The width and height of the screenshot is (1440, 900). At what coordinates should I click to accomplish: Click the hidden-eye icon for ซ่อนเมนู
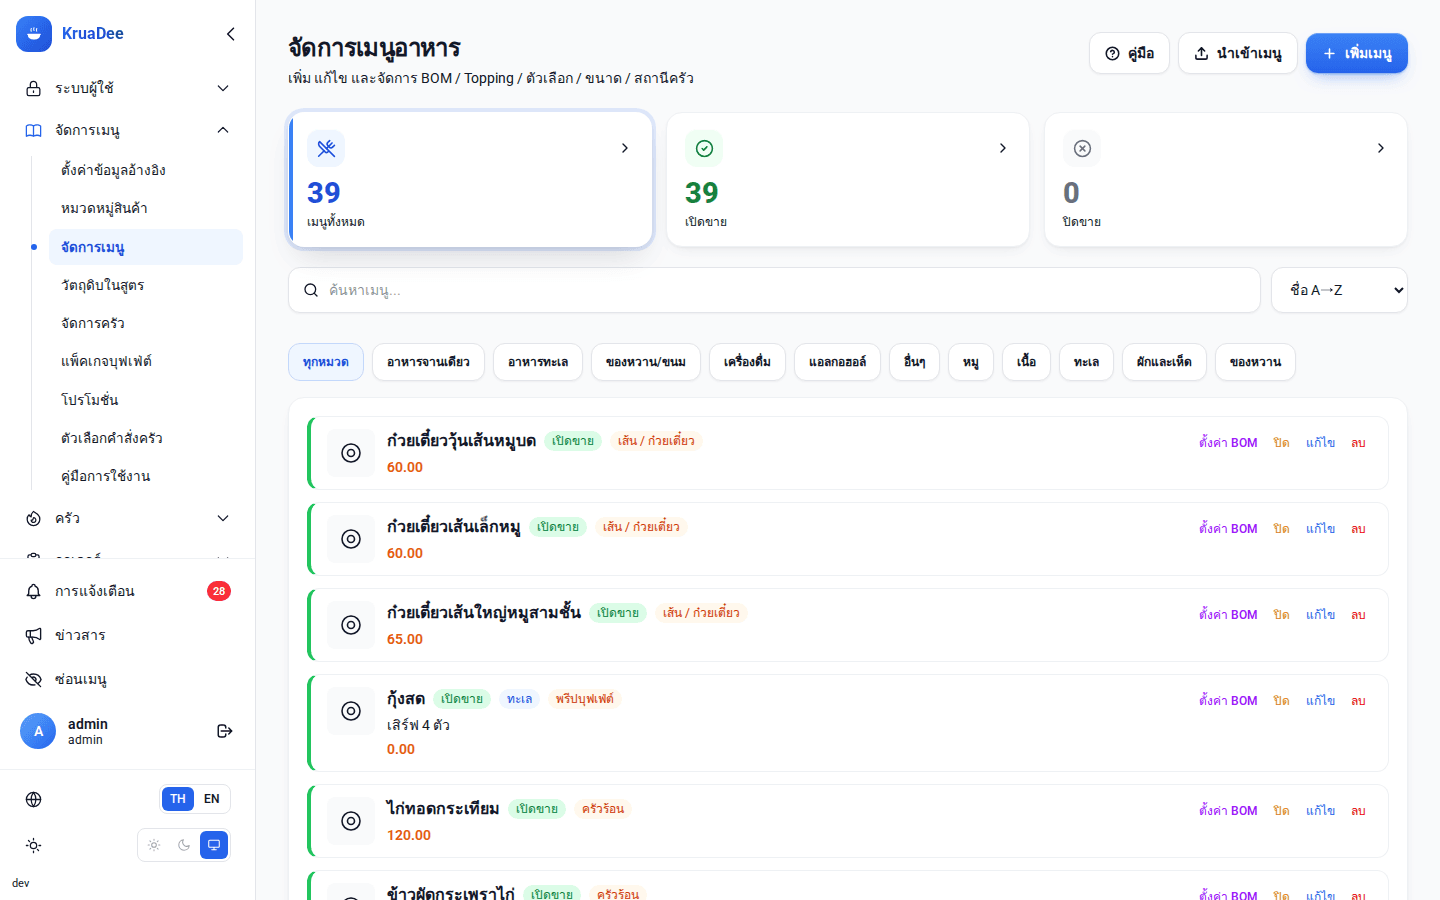(x=33, y=679)
